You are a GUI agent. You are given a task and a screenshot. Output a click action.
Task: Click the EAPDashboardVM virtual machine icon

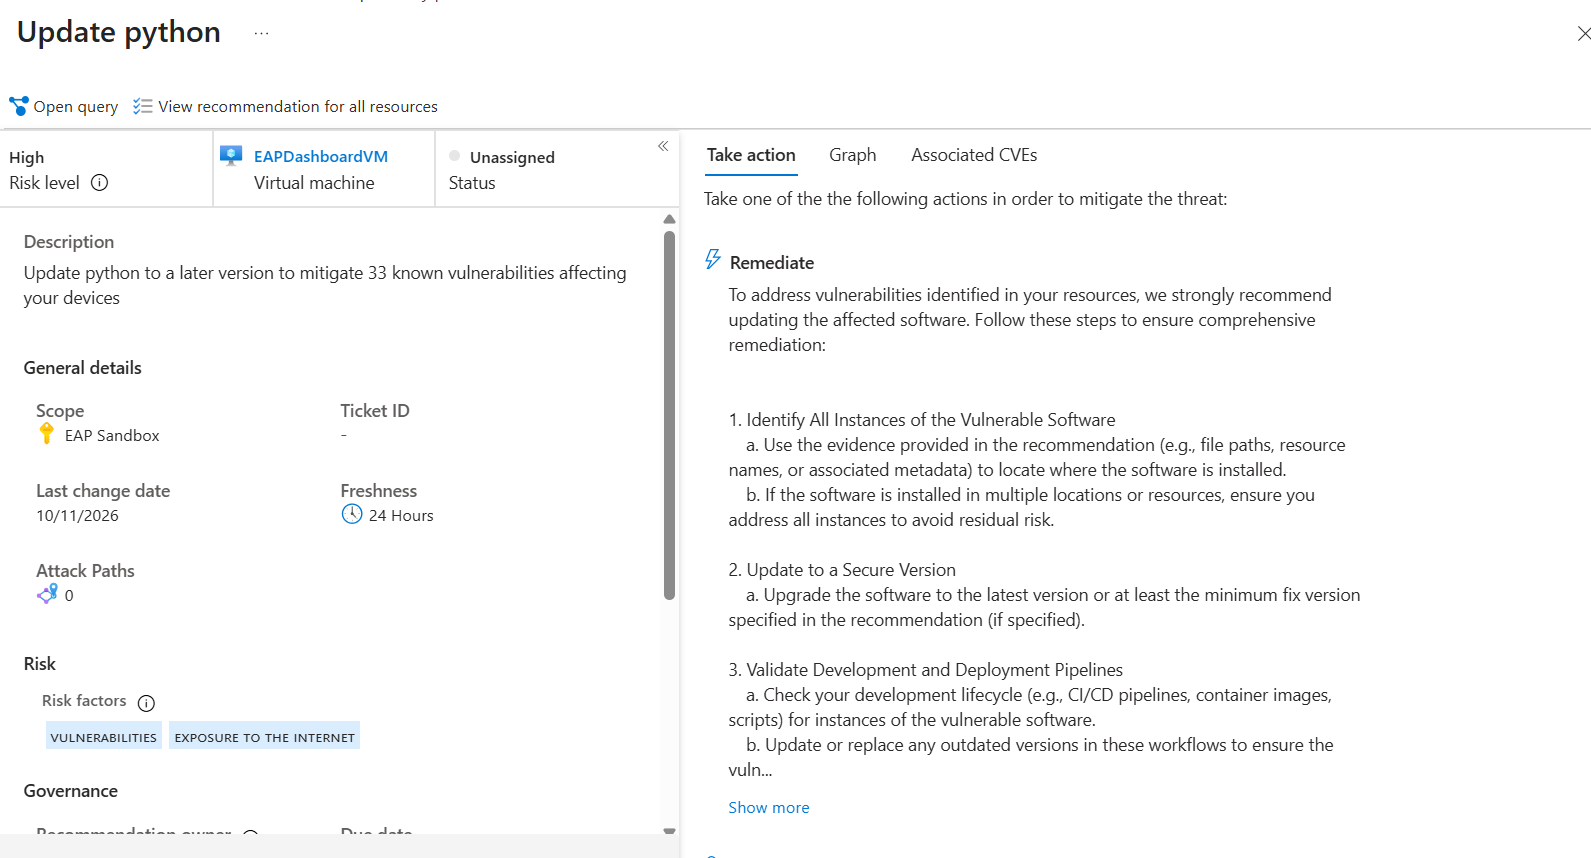point(231,156)
